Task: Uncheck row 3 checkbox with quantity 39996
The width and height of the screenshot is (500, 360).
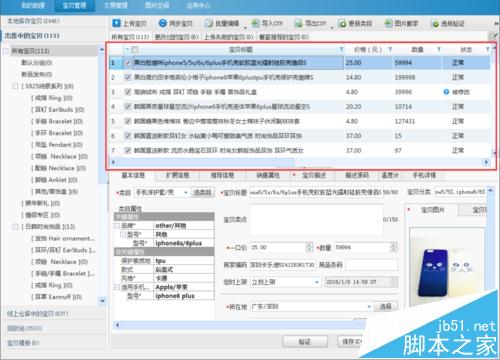Action: (x=128, y=92)
